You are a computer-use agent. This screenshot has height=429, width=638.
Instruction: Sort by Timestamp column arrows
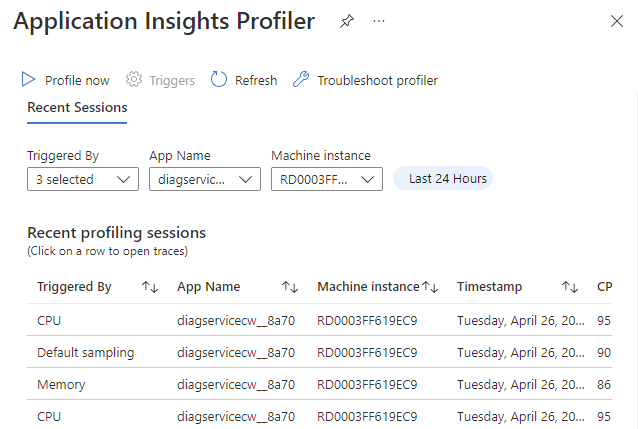coord(570,287)
